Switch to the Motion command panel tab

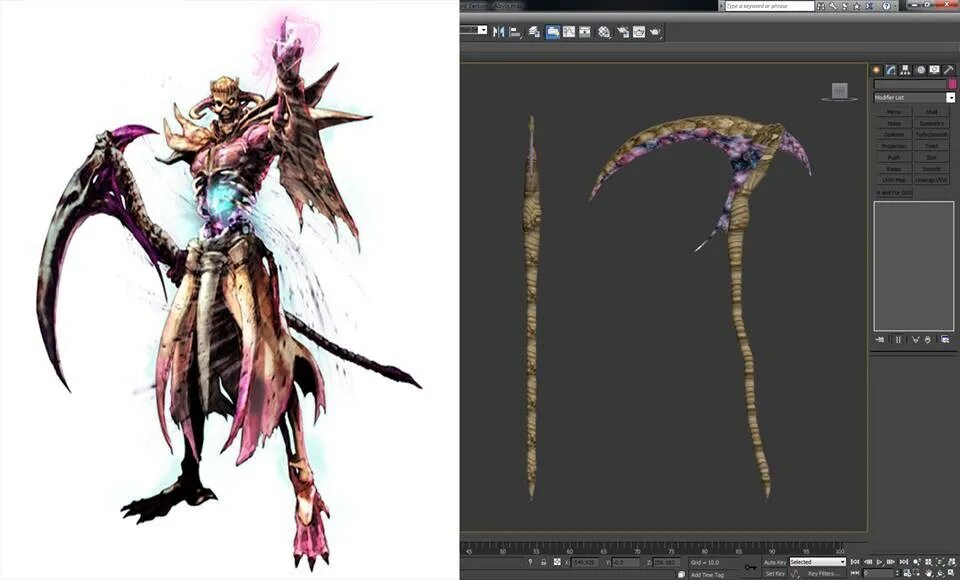921,70
